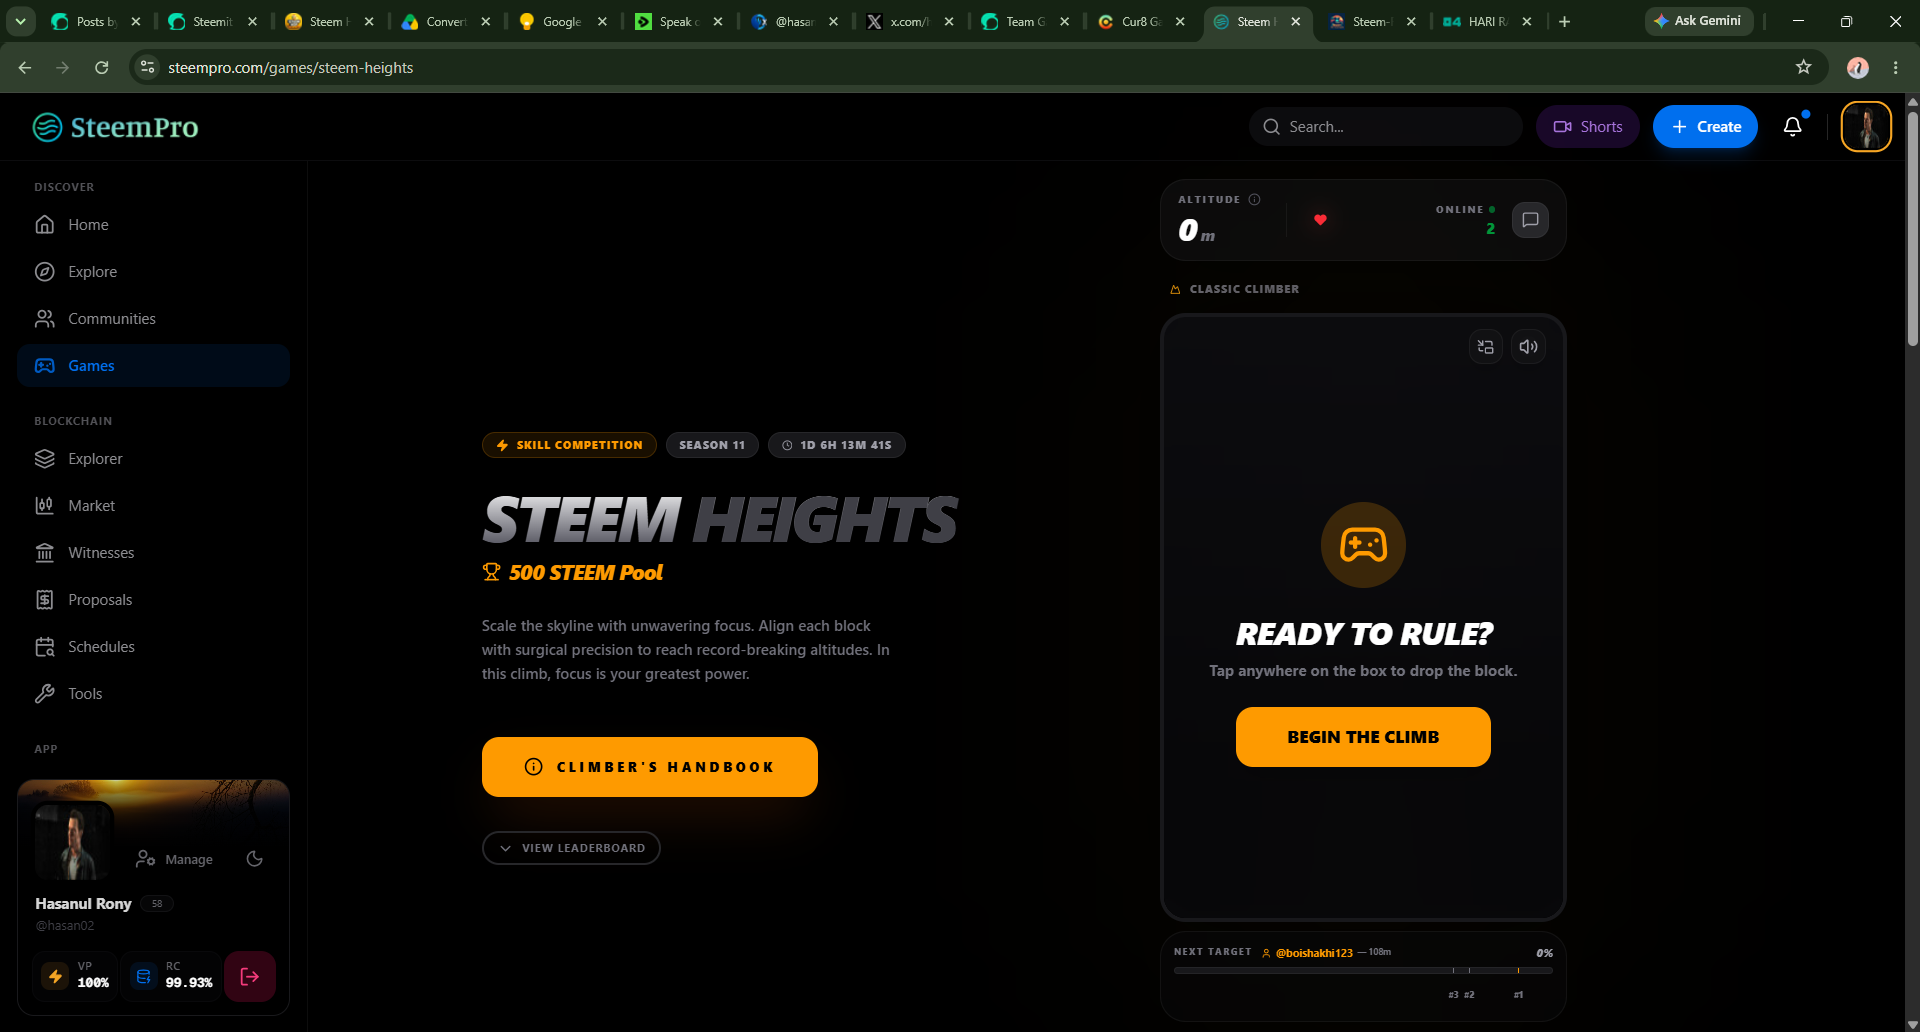This screenshot has height=1032, width=1920.
Task: Click the RC resource credits icon
Action: tap(144, 976)
